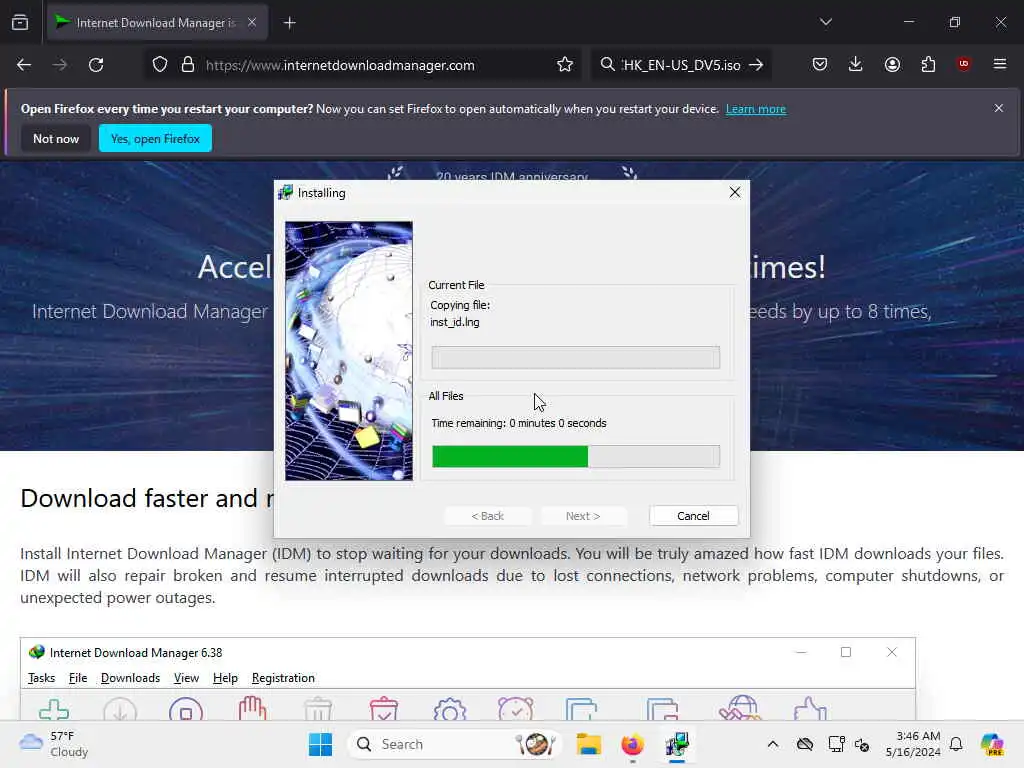Viewport: 1024px width, 768px height.
Task: Open the File menu in IDM screenshot
Action: (x=78, y=678)
